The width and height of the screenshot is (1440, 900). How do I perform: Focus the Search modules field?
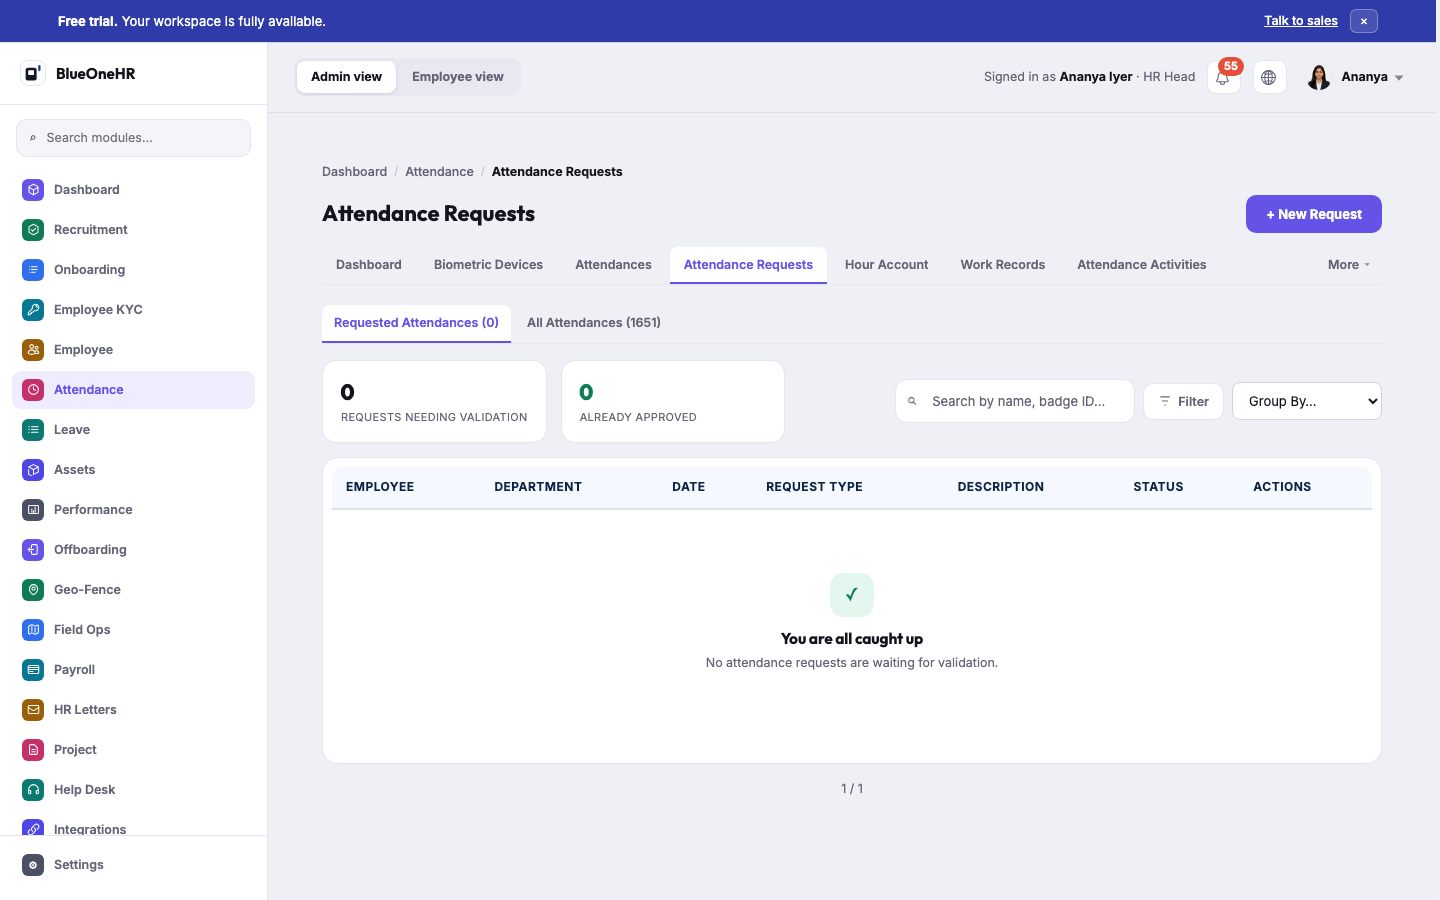tap(133, 138)
